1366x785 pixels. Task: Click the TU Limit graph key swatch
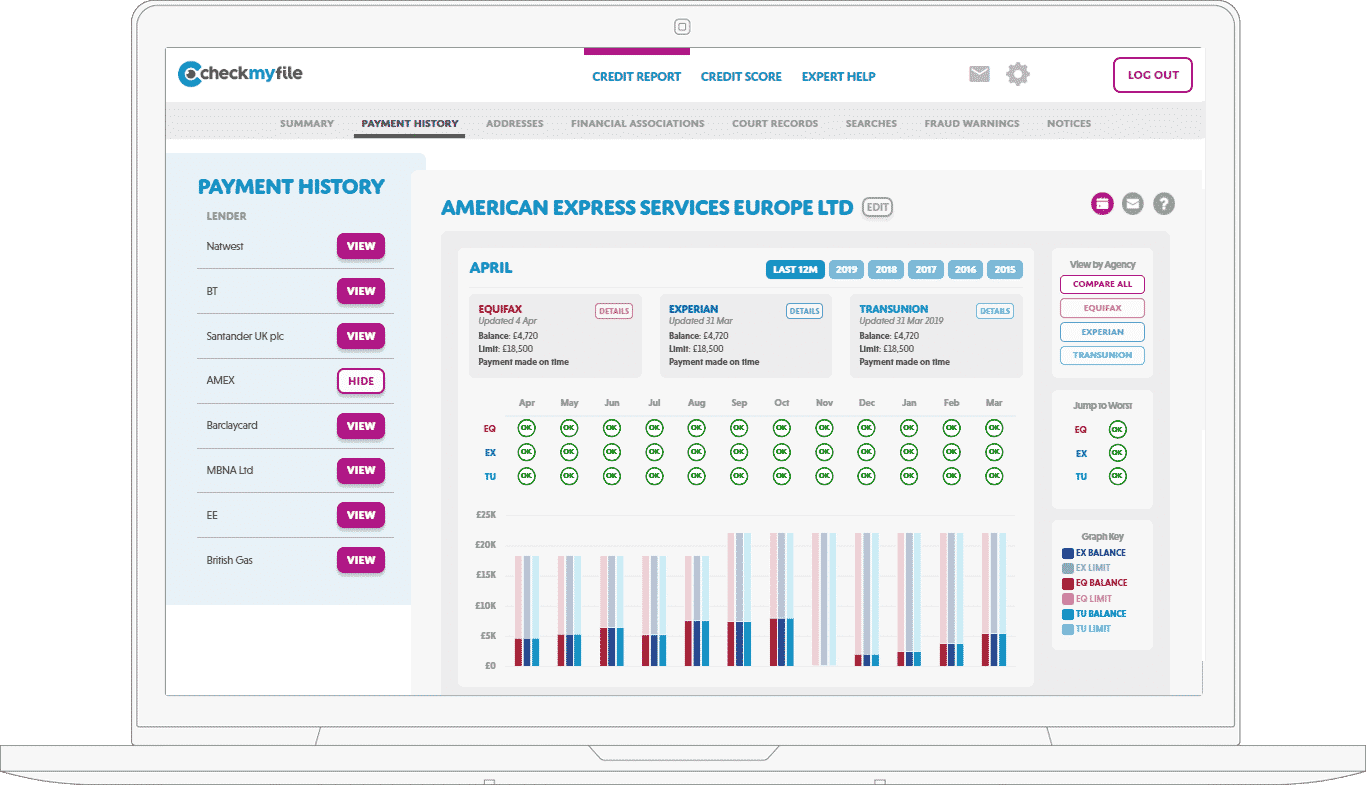click(x=1067, y=629)
